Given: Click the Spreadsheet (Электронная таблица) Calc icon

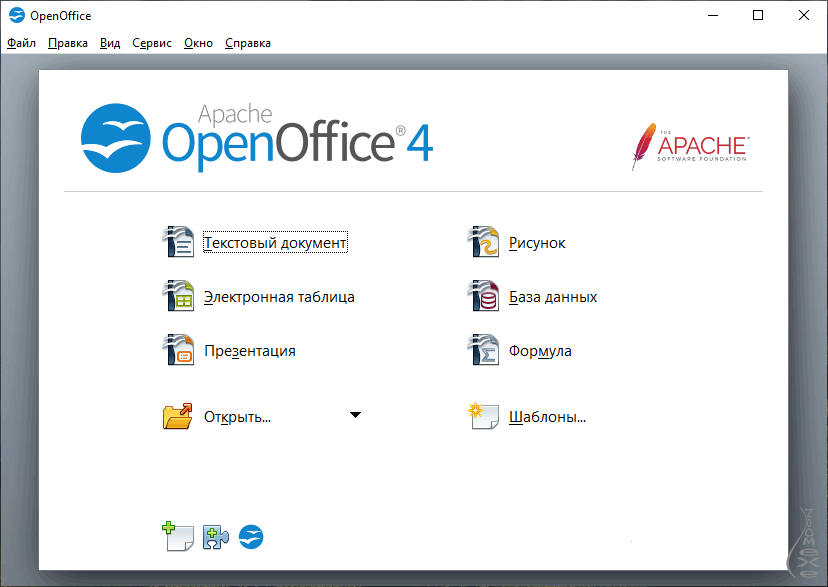Looking at the screenshot, I should [178, 296].
